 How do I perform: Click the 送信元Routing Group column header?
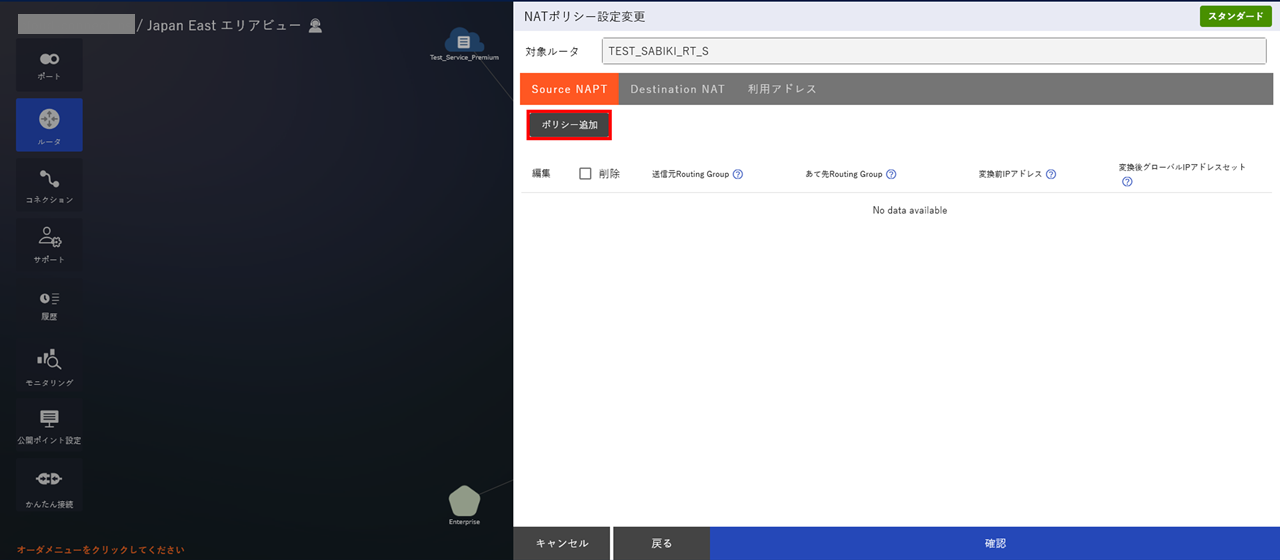690,174
